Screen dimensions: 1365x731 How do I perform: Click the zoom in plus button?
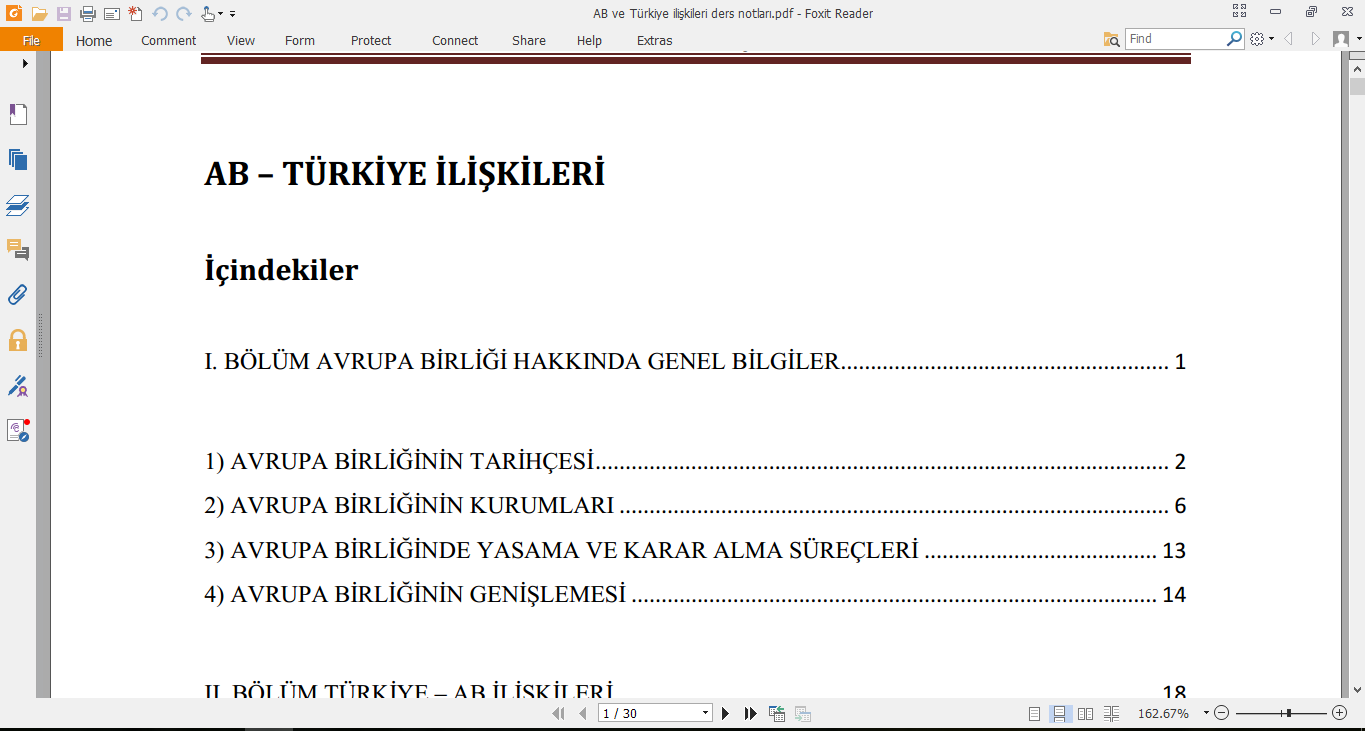click(1340, 713)
